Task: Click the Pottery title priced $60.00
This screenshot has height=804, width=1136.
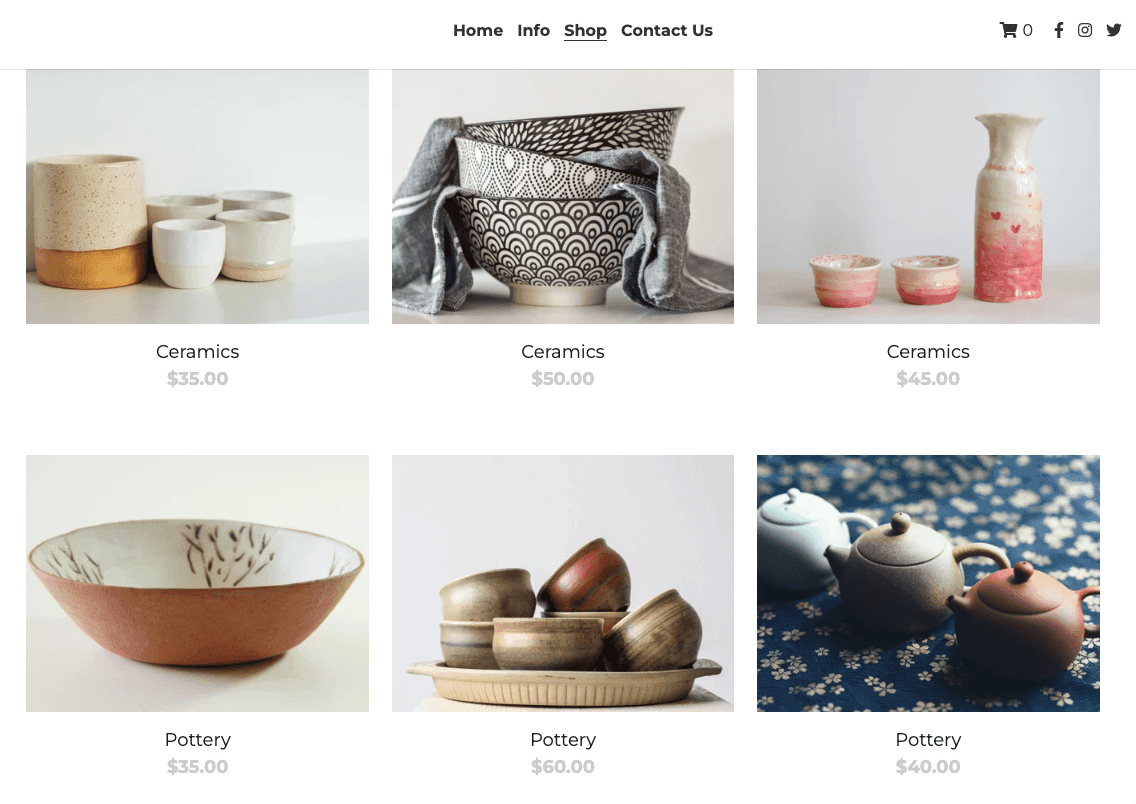Action: pos(563,740)
